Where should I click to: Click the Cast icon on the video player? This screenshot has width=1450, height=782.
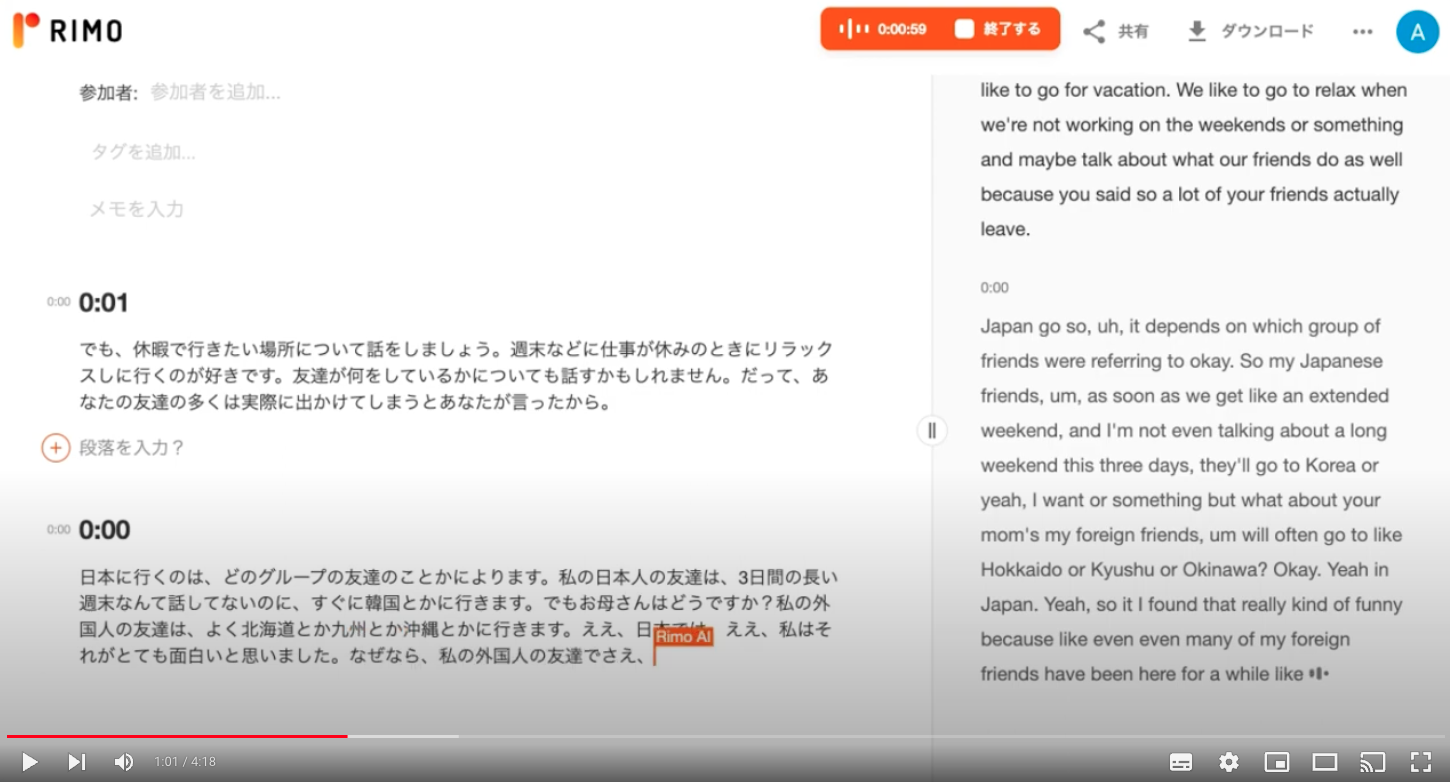[1372, 761]
